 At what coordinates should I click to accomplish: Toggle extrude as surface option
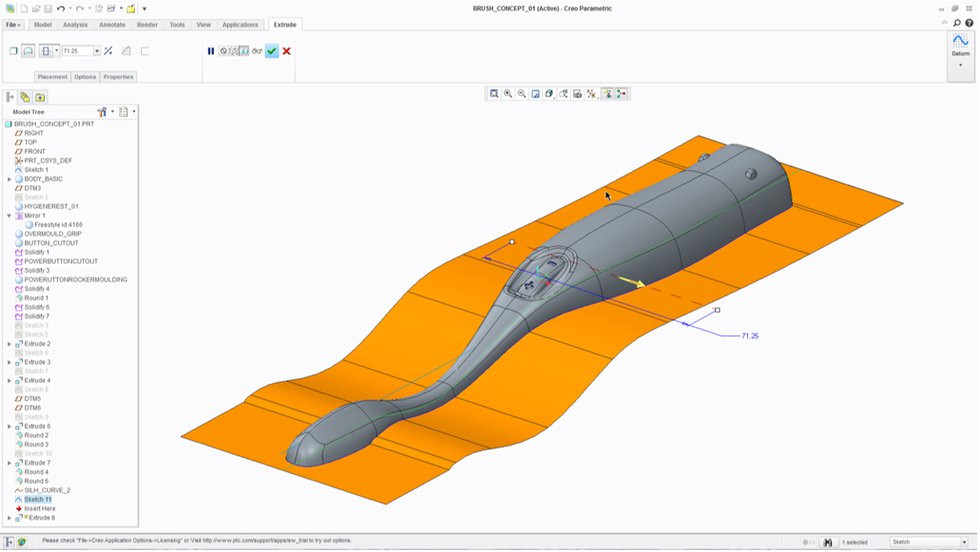pyautogui.click(x=28, y=51)
